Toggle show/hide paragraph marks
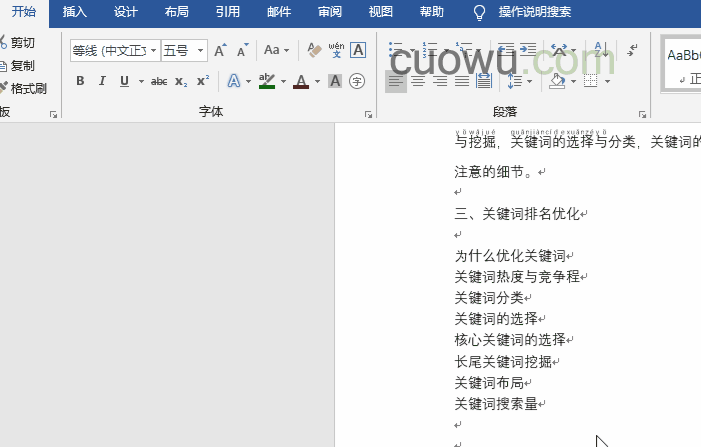The image size is (701, 447). click(x=632, y=50)
